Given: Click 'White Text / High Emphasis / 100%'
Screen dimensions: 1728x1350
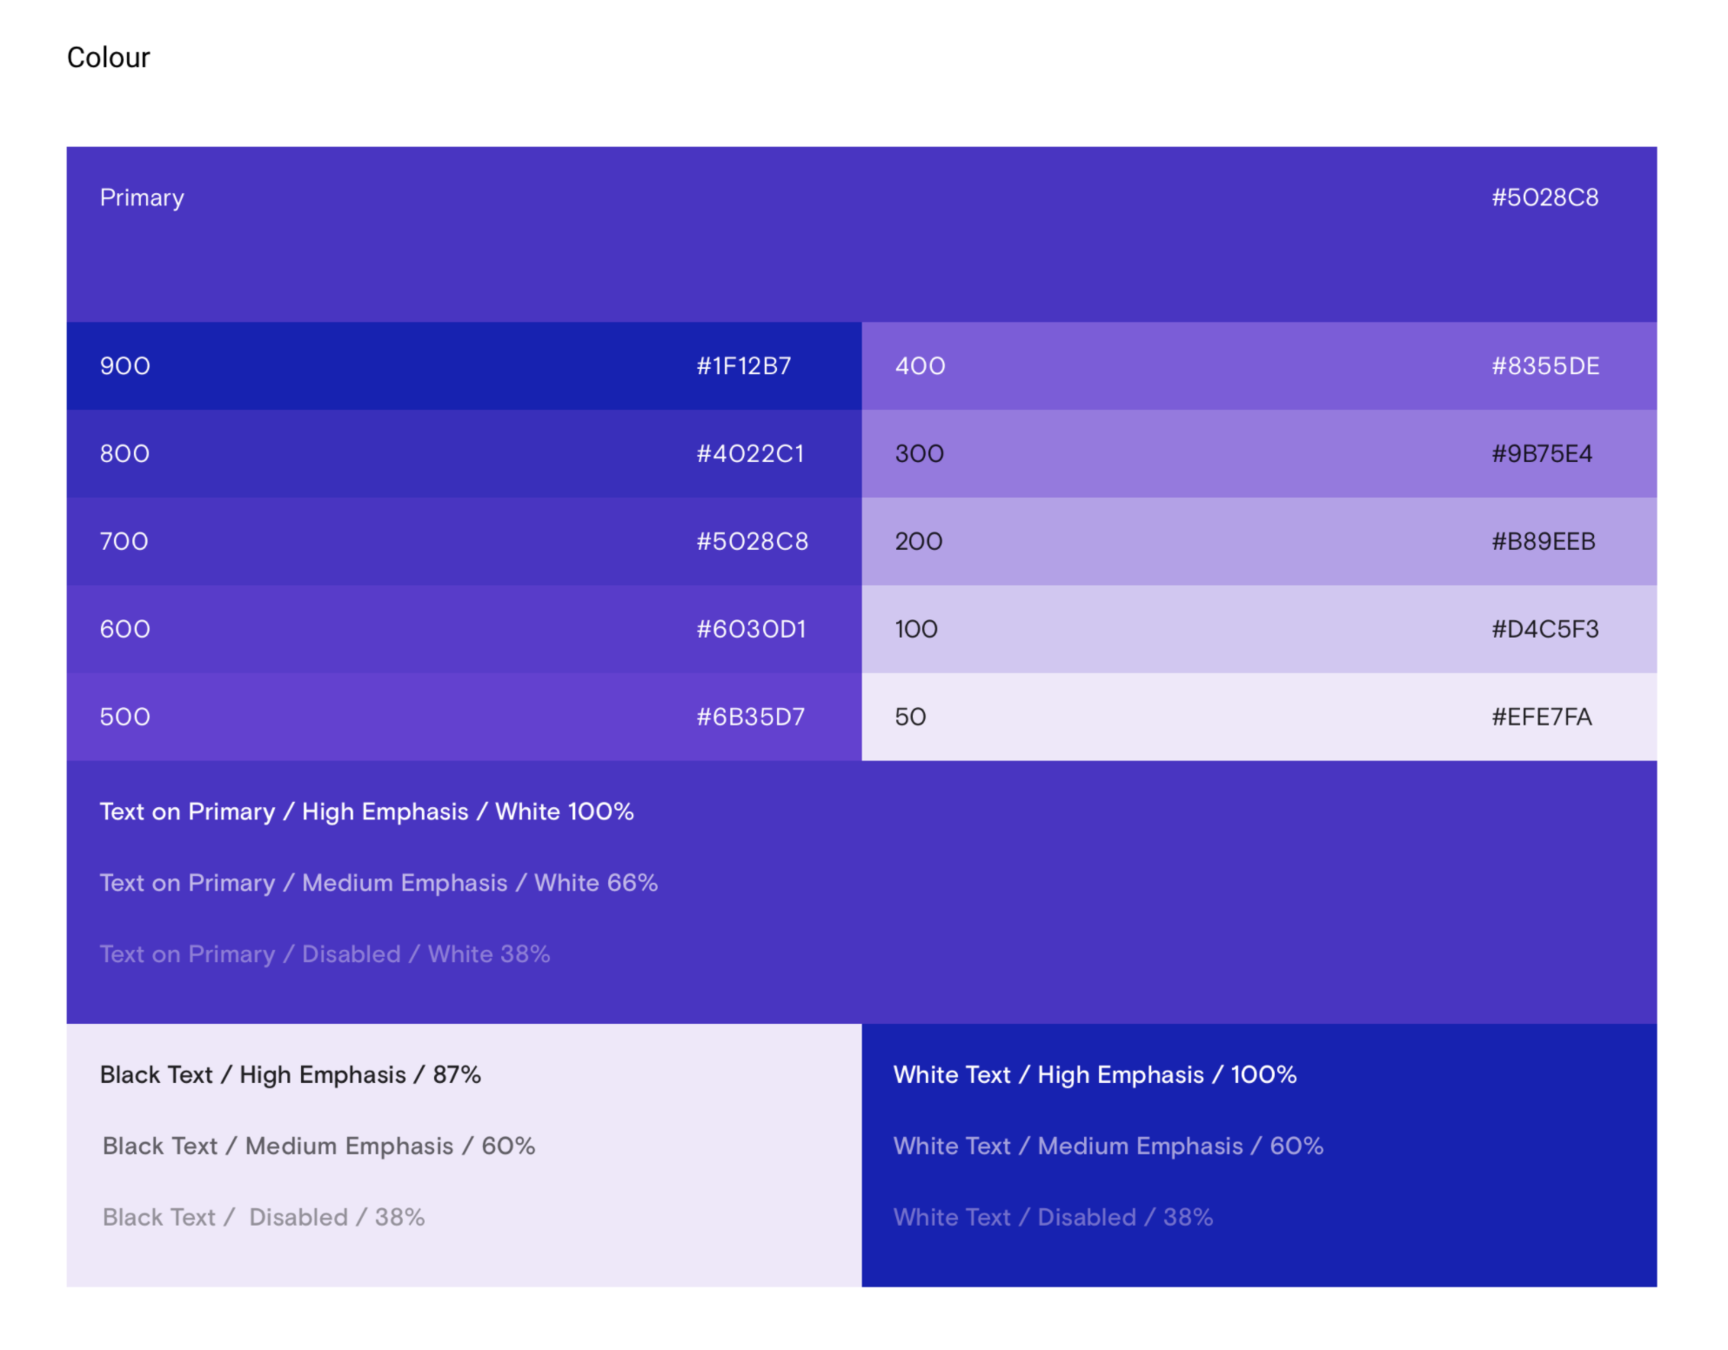Looking at the screenshot, I should 1095,1075.
